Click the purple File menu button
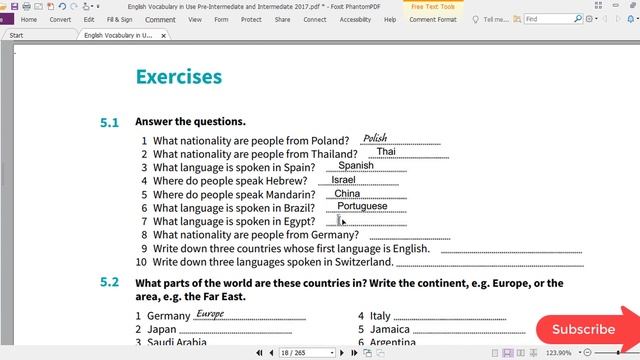640x360 pixels. point(7,19)
